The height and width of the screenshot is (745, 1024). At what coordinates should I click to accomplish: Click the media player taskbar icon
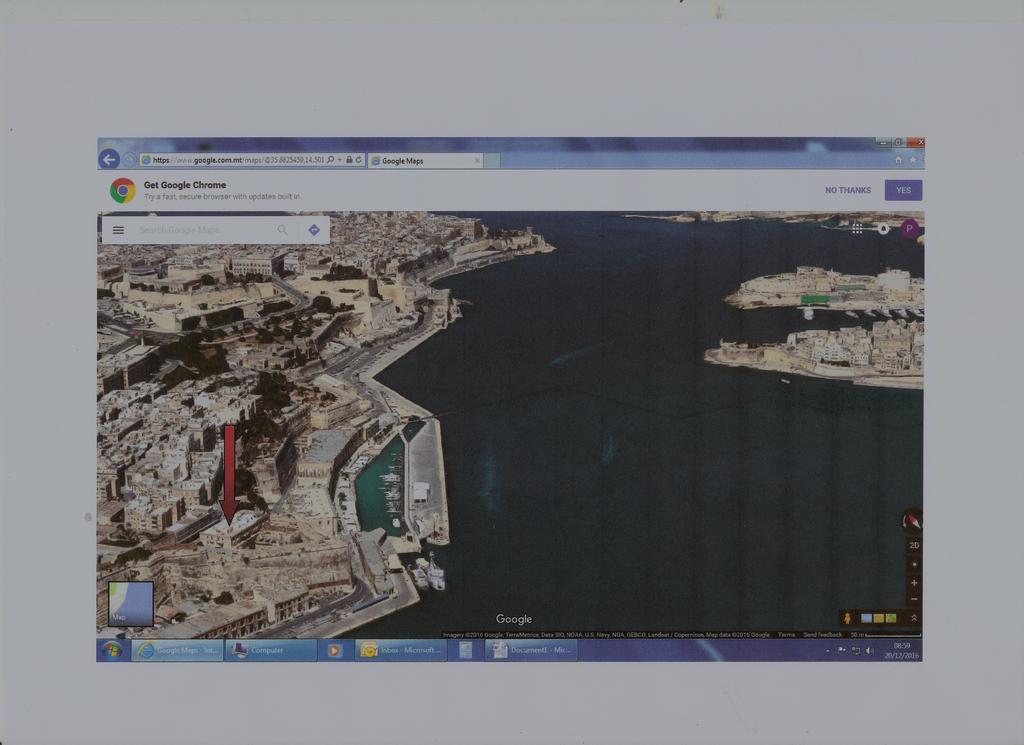click(334, 650)
